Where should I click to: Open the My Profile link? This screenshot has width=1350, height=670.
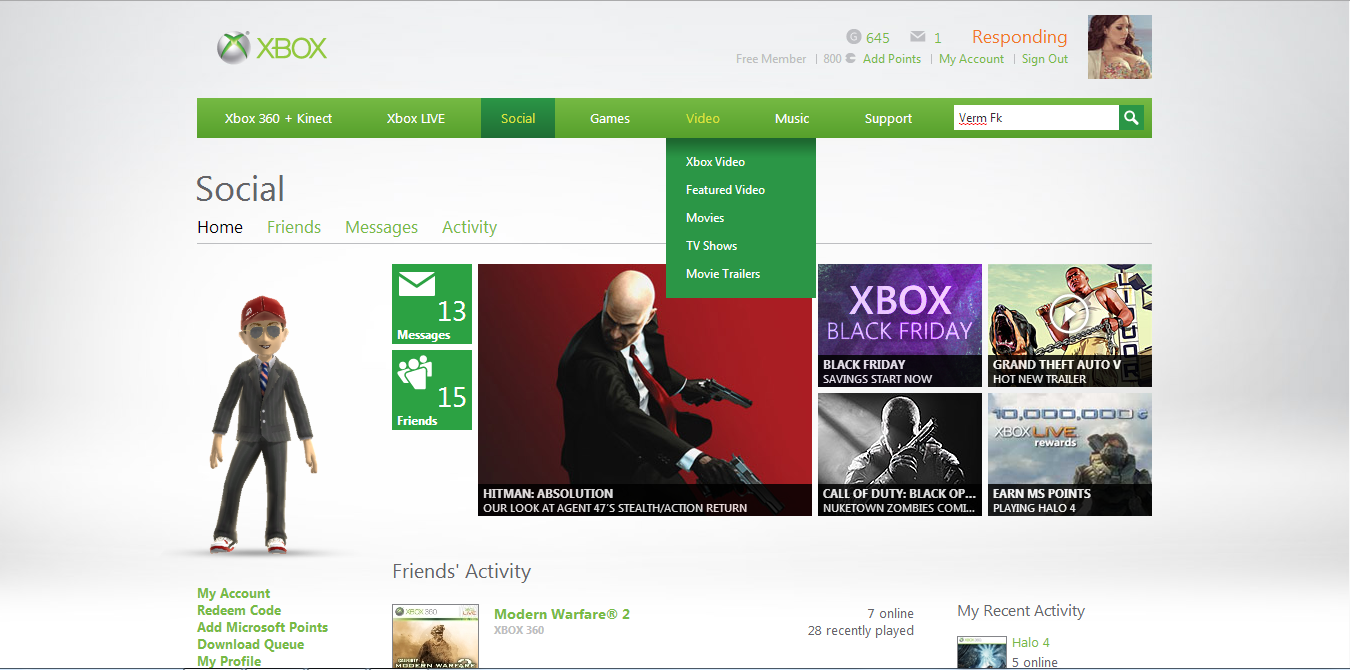click(x=229, y=662)
